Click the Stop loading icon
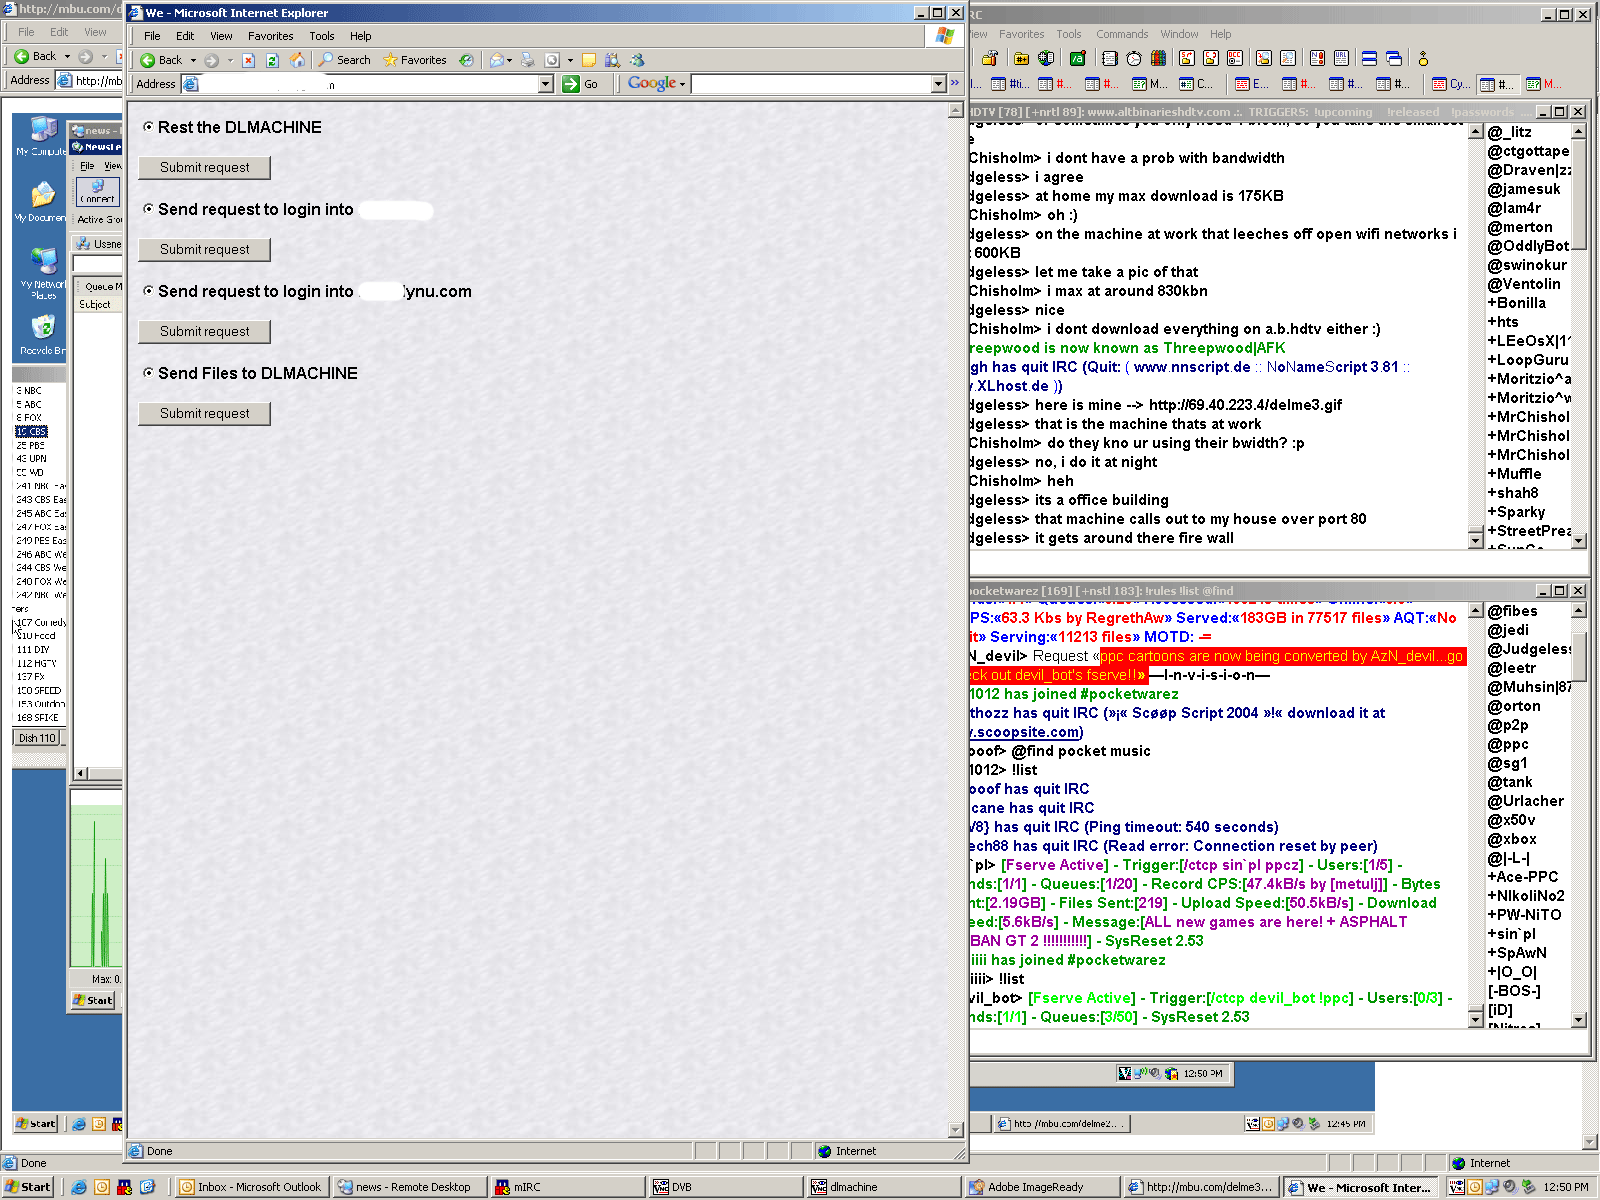 [x=248, y=60]
